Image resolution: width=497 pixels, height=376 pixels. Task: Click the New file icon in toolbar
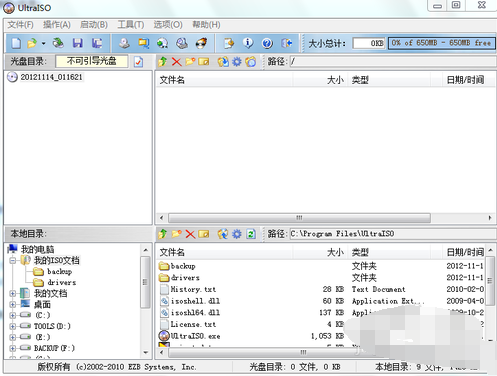(16, 43)
